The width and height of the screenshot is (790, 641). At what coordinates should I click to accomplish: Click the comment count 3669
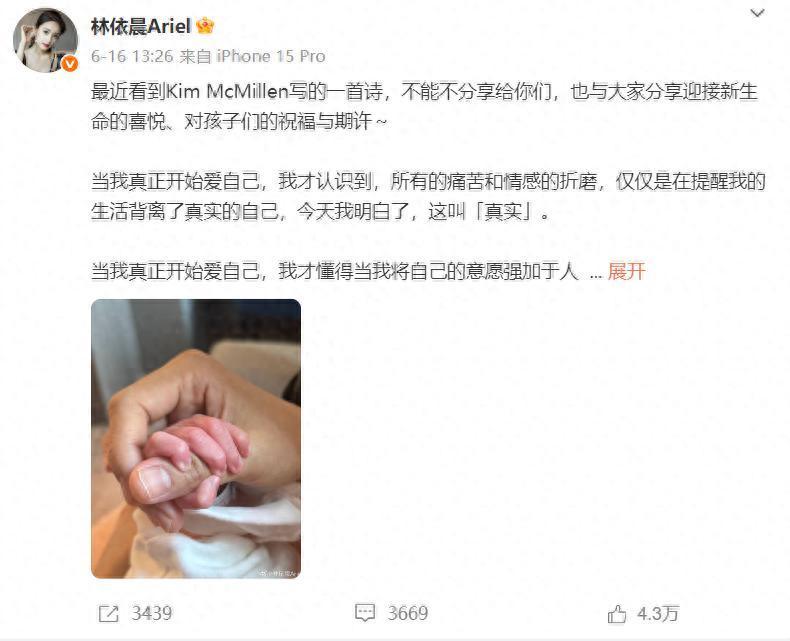pyautogui.click(x=408, y=613)
